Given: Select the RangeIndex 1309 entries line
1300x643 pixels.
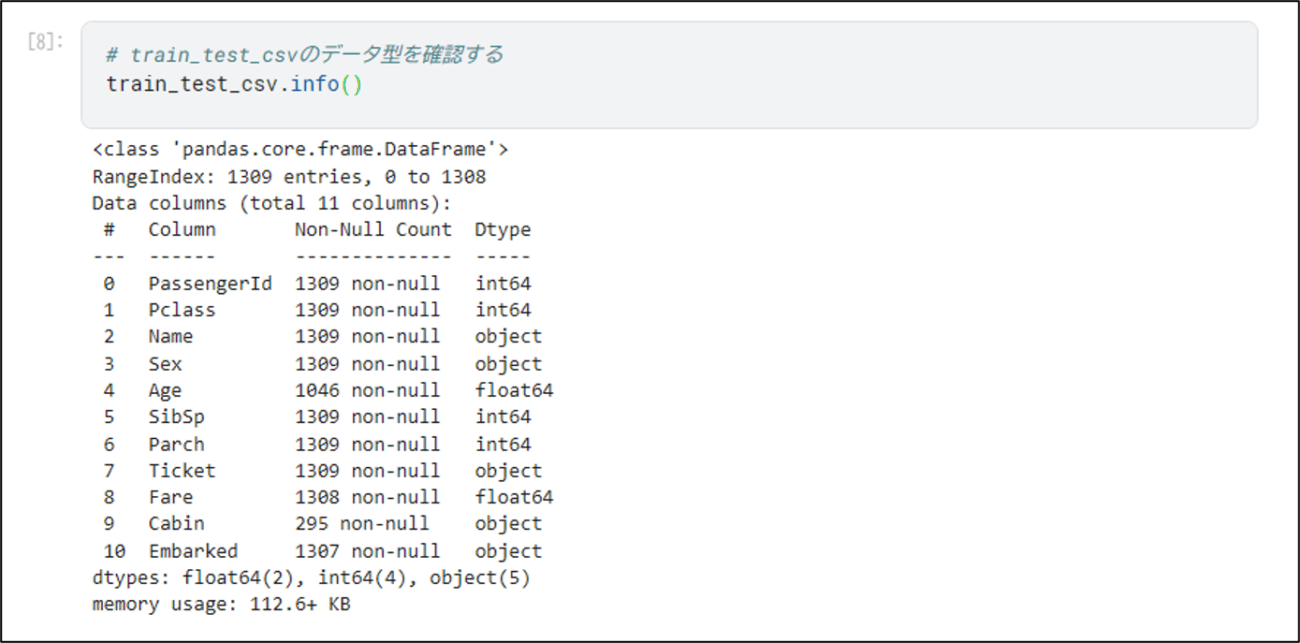Looking at the screenshot, I should (289, 177).
